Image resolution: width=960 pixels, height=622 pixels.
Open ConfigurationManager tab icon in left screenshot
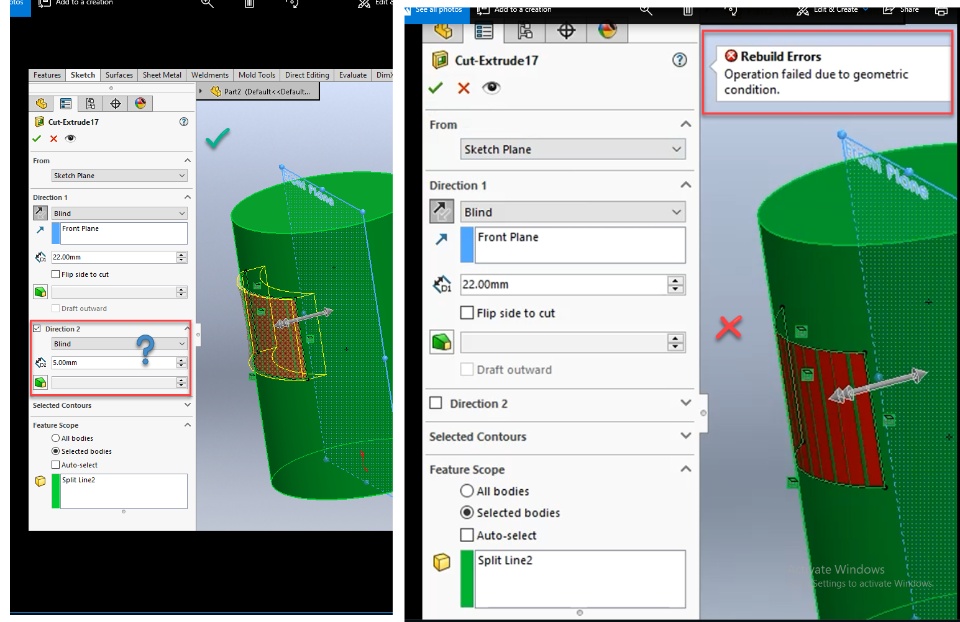(x=91, y=103)
